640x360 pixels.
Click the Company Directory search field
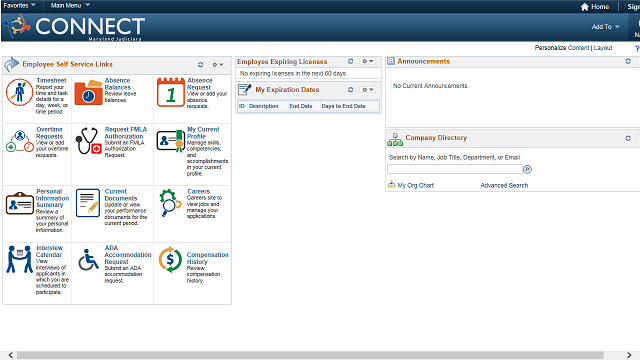click(x=455, y=169)
